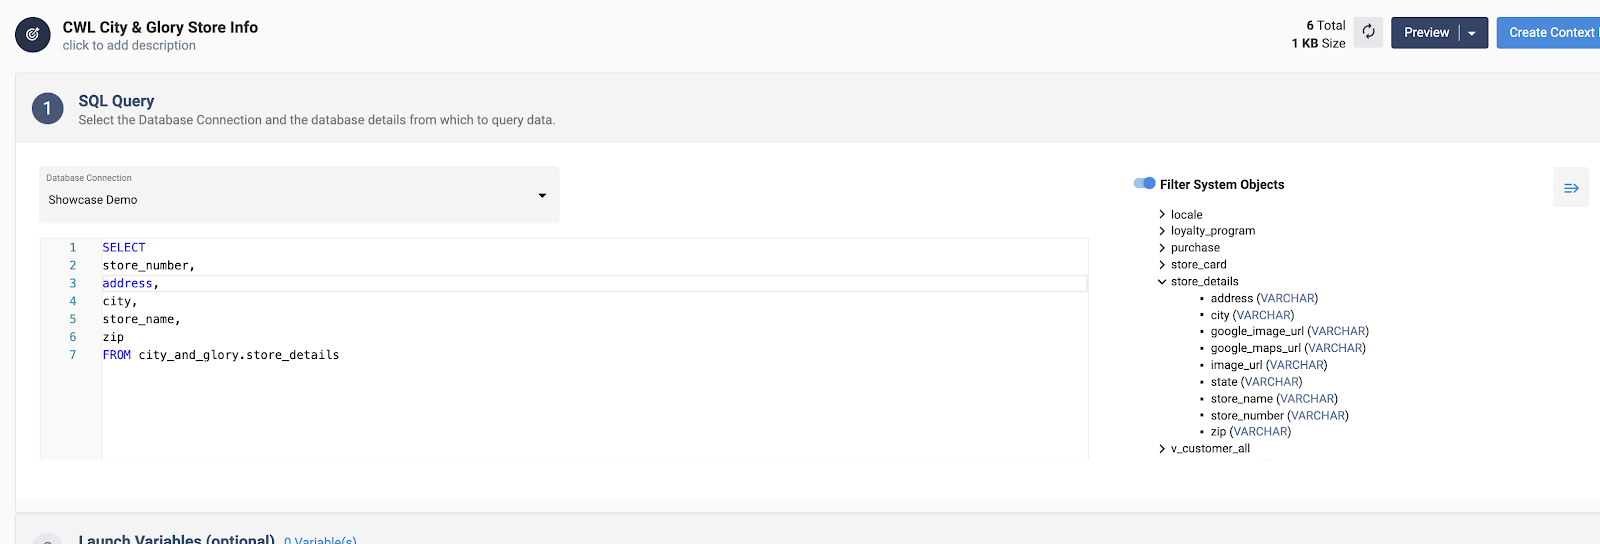The image size is (1600, 544).
Task: Click the step 1 circle badge
Action: (47, 108)
